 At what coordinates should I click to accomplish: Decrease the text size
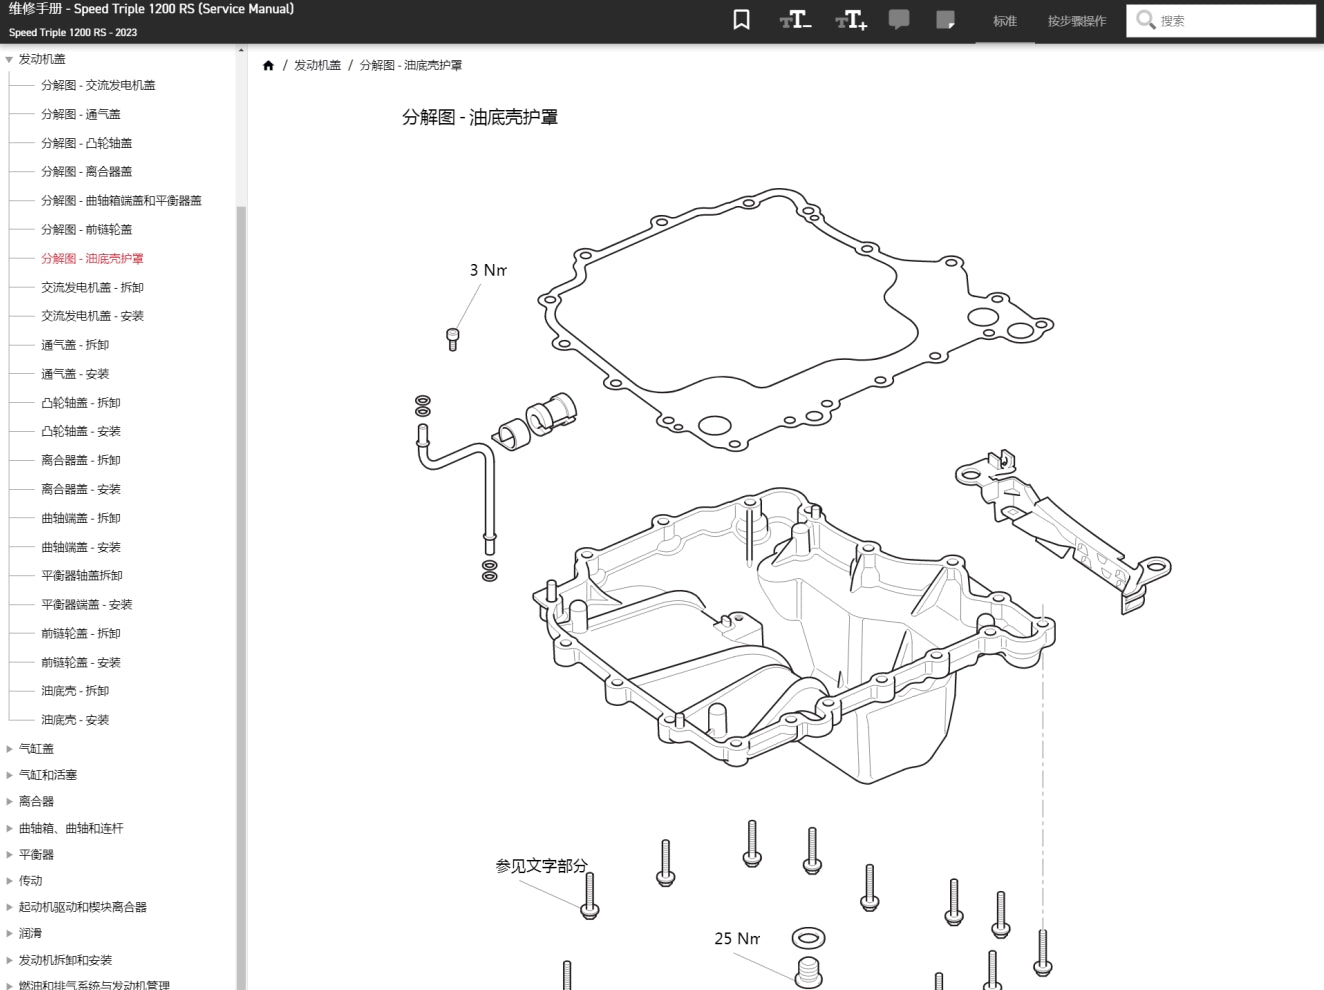coord(795,20)
